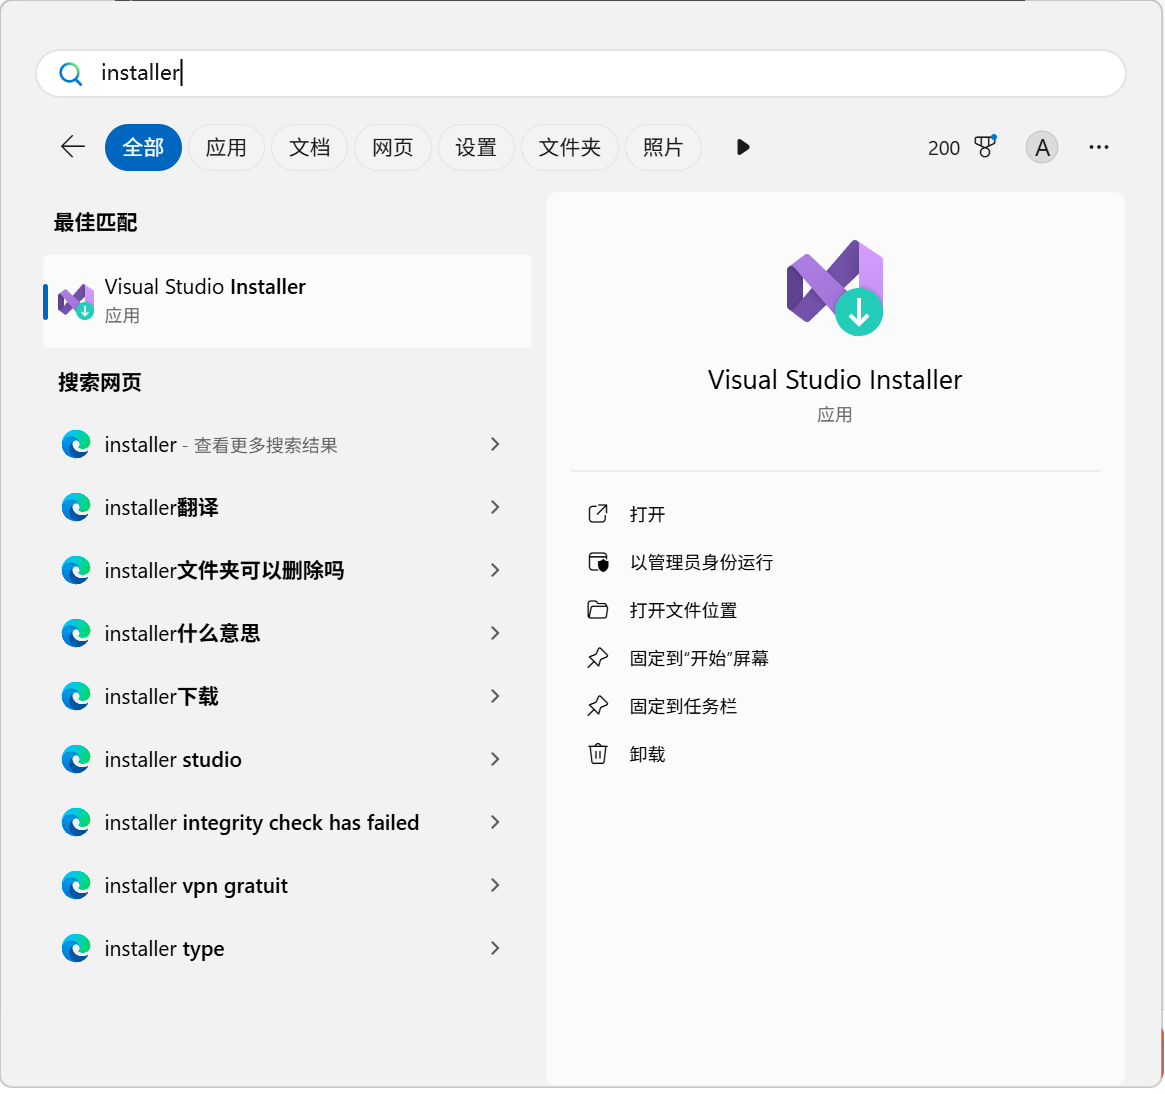Click the 200 rewards points text
This screenshot has width=1165, height=1094.
pos(944,148)
